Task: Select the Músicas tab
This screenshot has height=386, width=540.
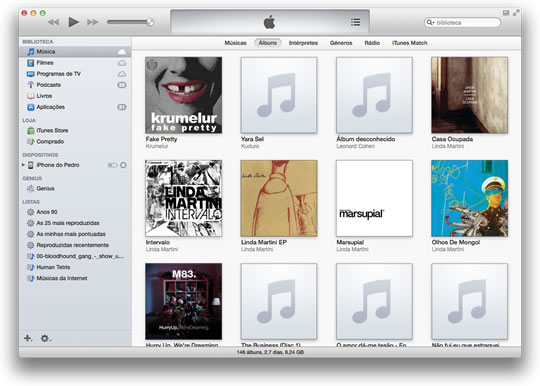Action: pos(236,43)
